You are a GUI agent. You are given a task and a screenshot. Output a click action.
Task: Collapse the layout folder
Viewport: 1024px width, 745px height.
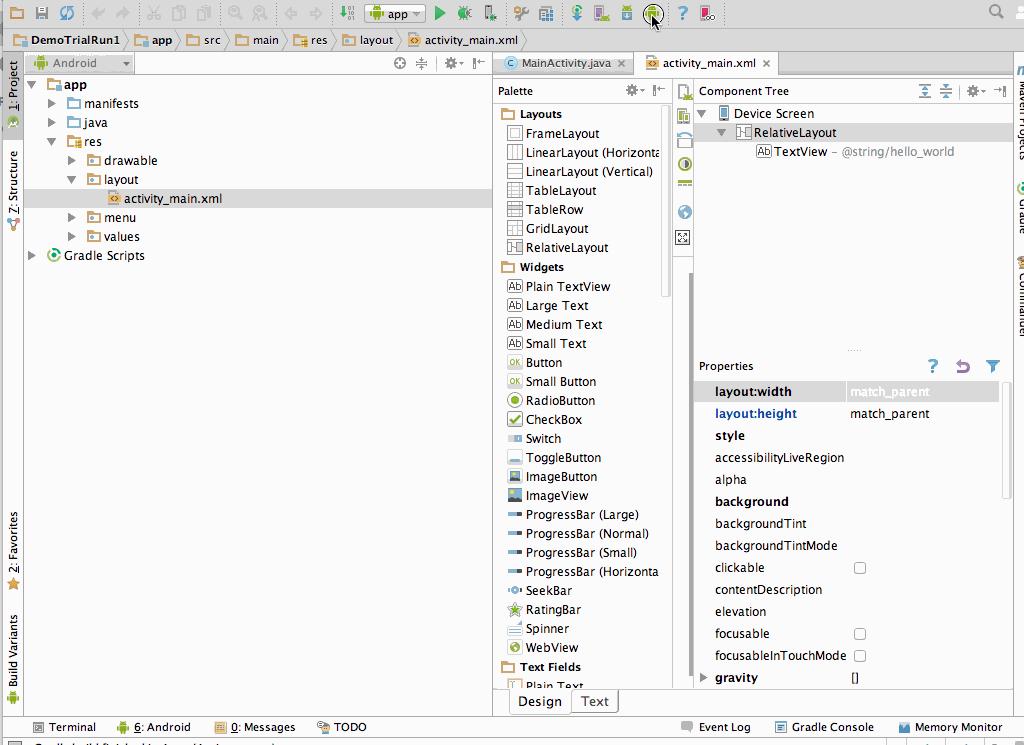[x=72, y=180]
